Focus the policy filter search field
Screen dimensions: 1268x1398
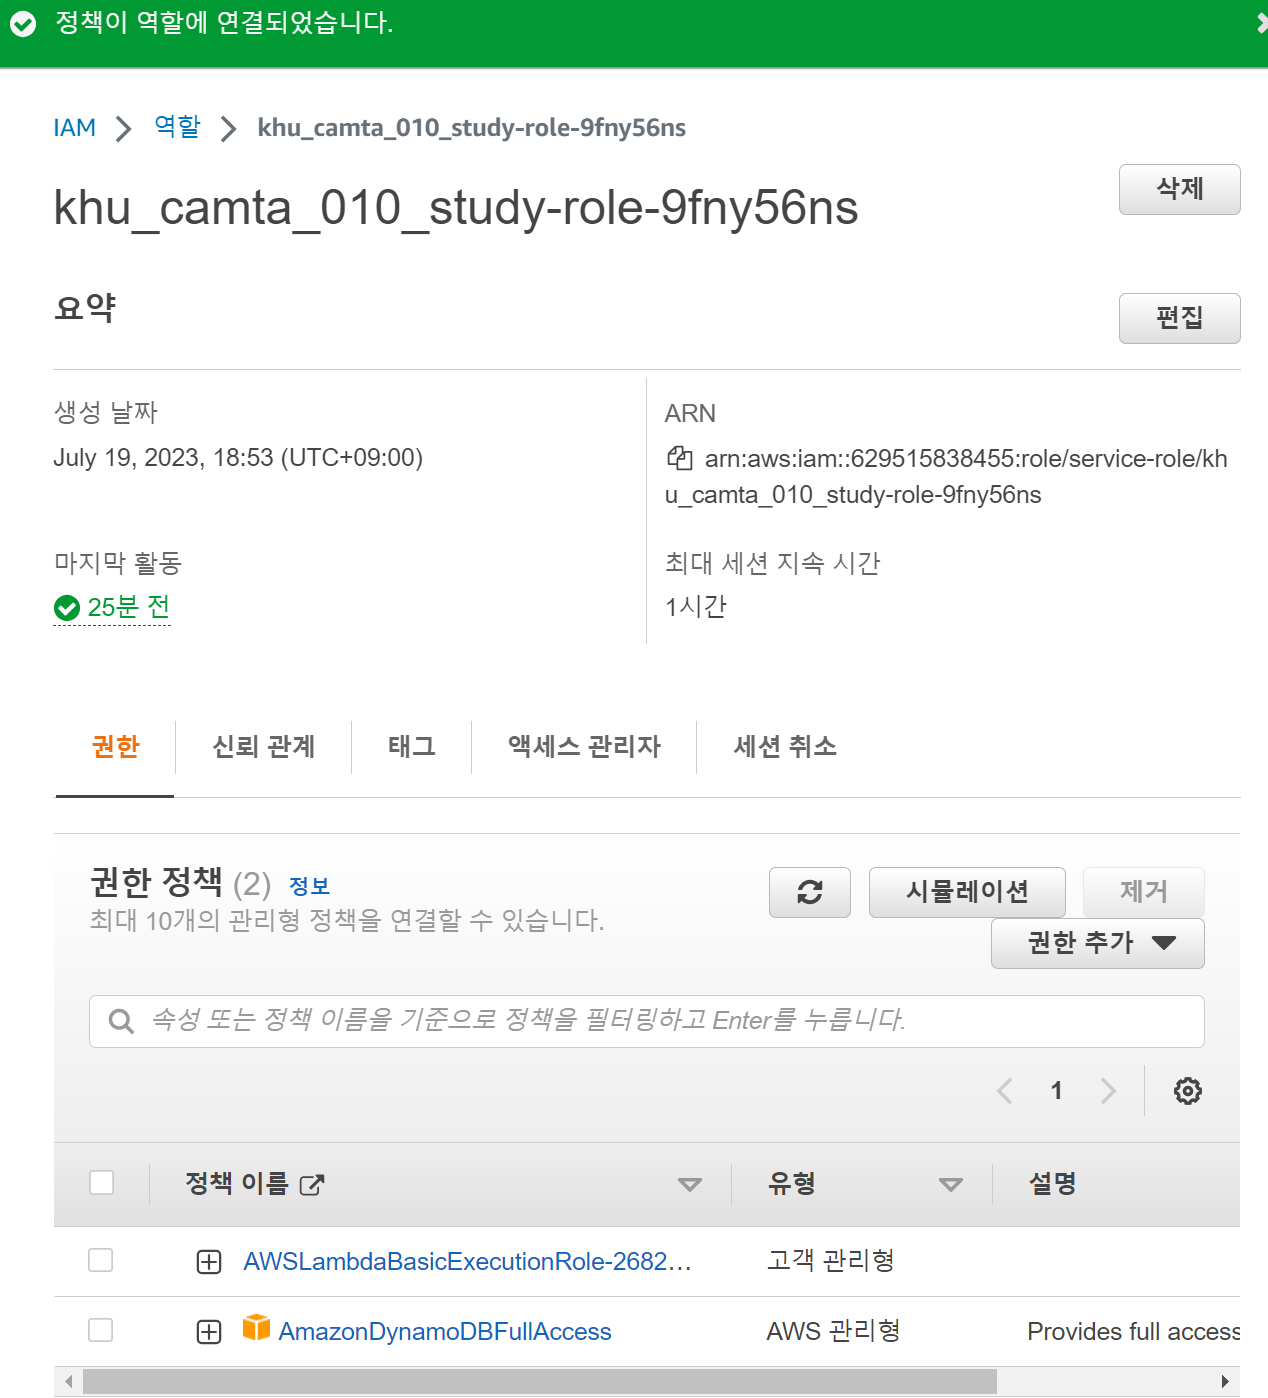(646, 1021)
